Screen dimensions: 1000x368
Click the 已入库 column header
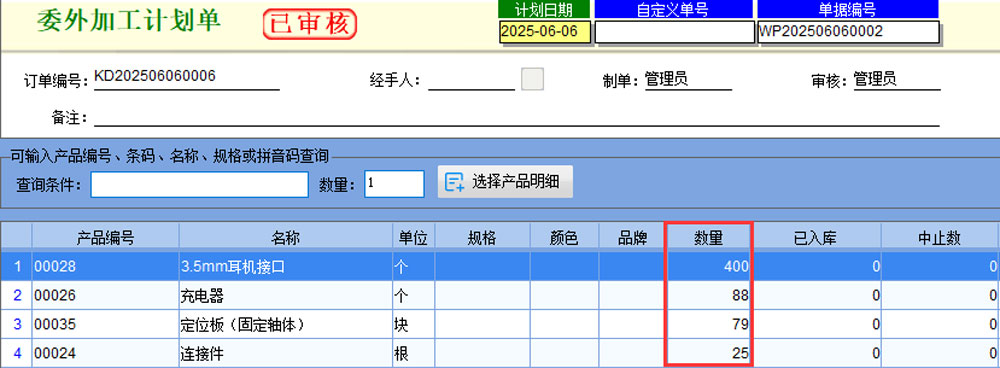818,239
